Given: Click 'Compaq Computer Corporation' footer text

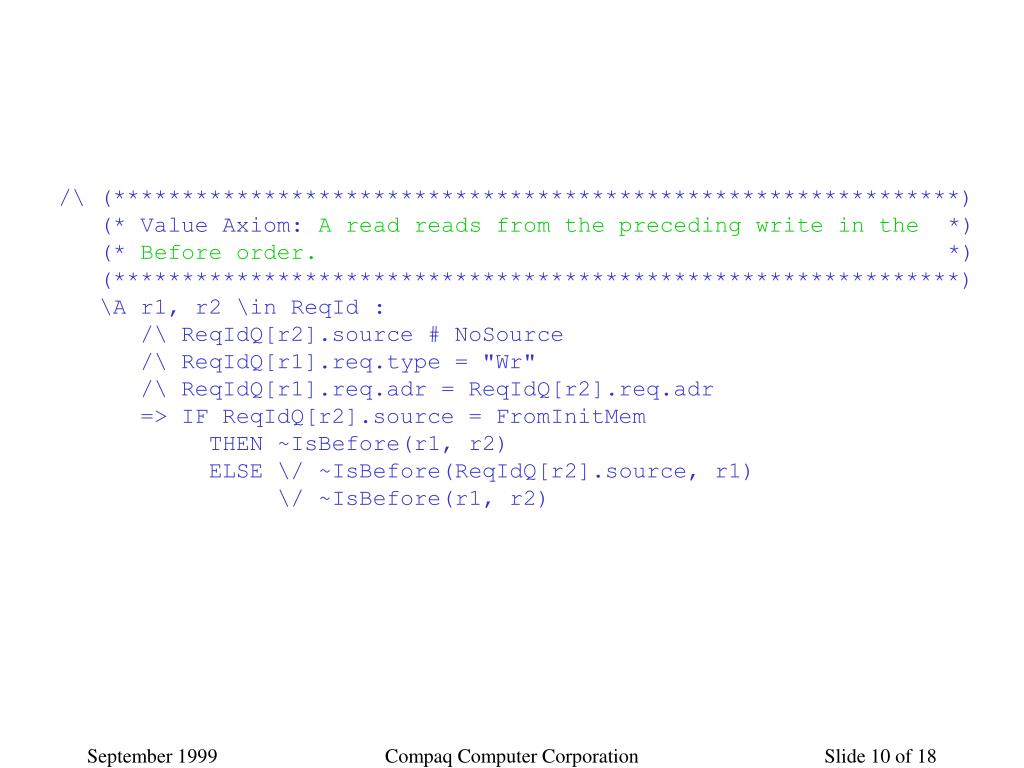Looking at the screenshot, I should click(x=511, y=756).
